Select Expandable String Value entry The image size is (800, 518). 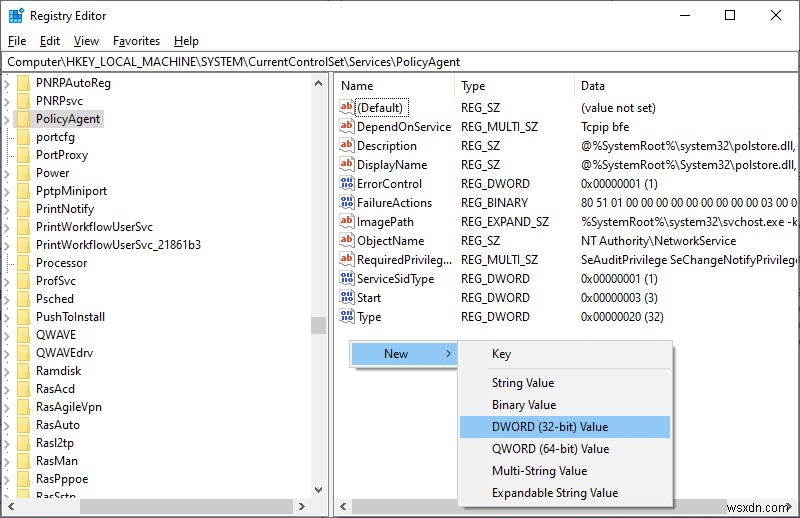click(x=565, y=492)
